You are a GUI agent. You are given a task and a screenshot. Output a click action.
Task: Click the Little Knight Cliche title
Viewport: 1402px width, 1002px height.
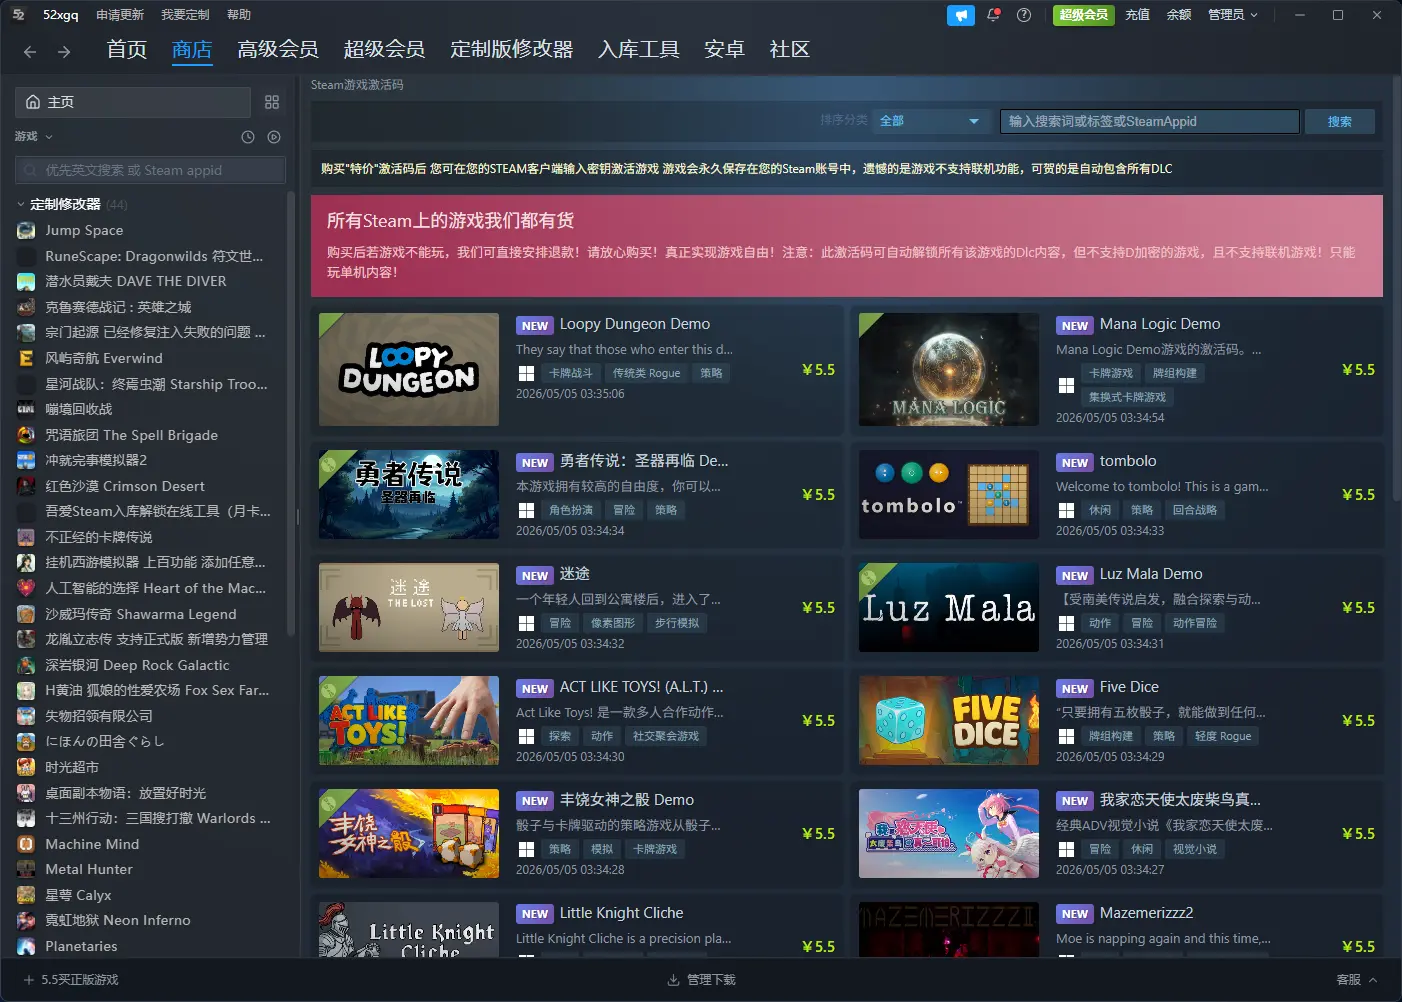(622, 913)
